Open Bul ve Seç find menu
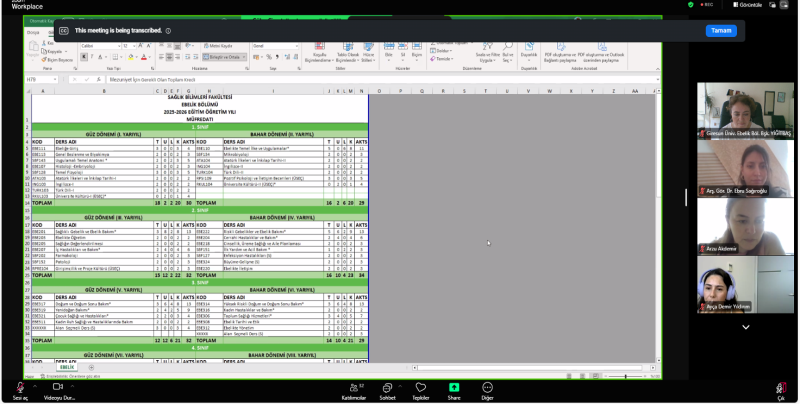Viewport: 800px width, 404px height. 508,53
